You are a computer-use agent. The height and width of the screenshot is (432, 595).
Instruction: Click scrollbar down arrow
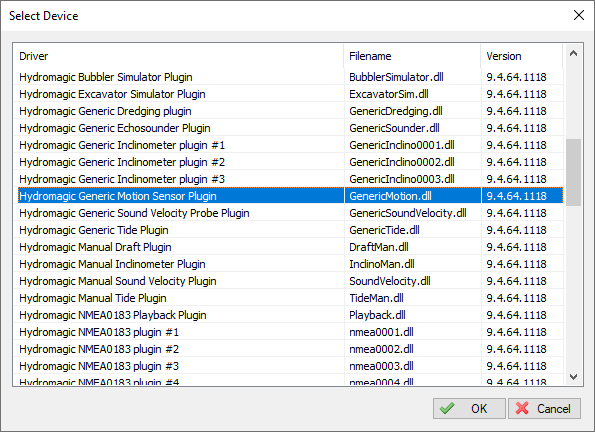573,377
